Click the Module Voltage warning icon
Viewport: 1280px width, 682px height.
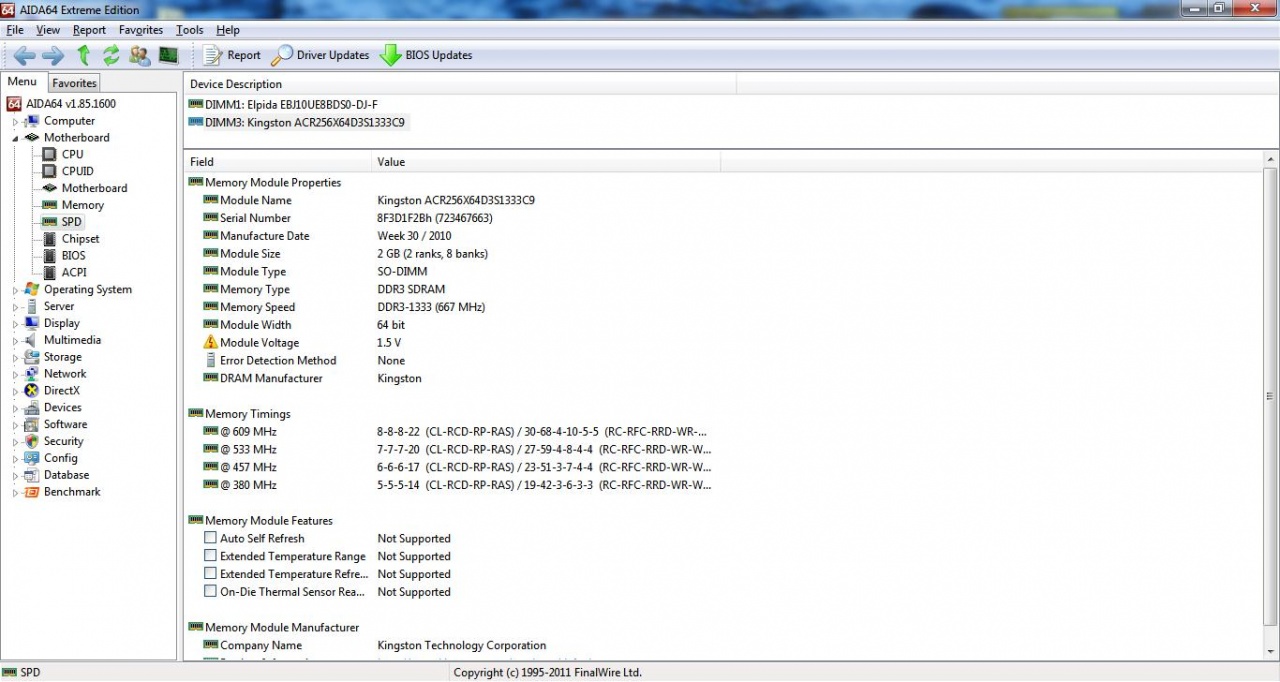tap(210, 342)
